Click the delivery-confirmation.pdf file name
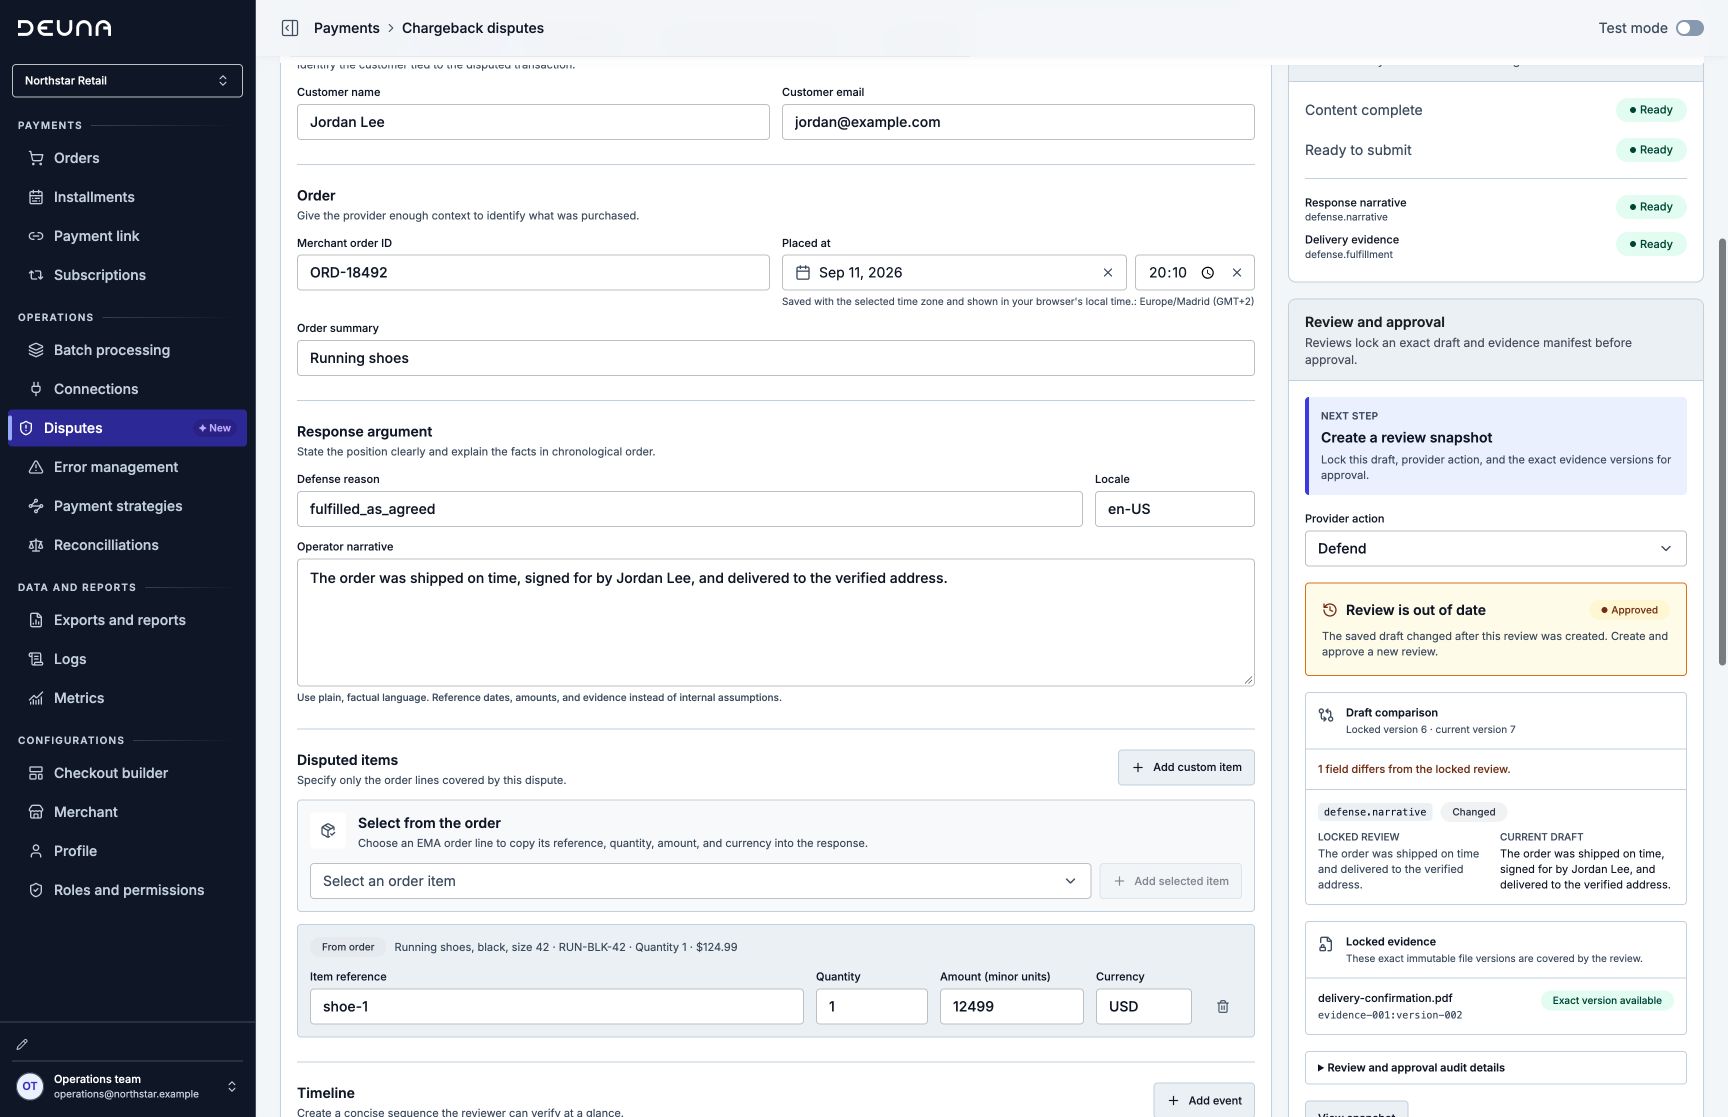This screenshot has height=1117, width=1728. (1384, 998)
